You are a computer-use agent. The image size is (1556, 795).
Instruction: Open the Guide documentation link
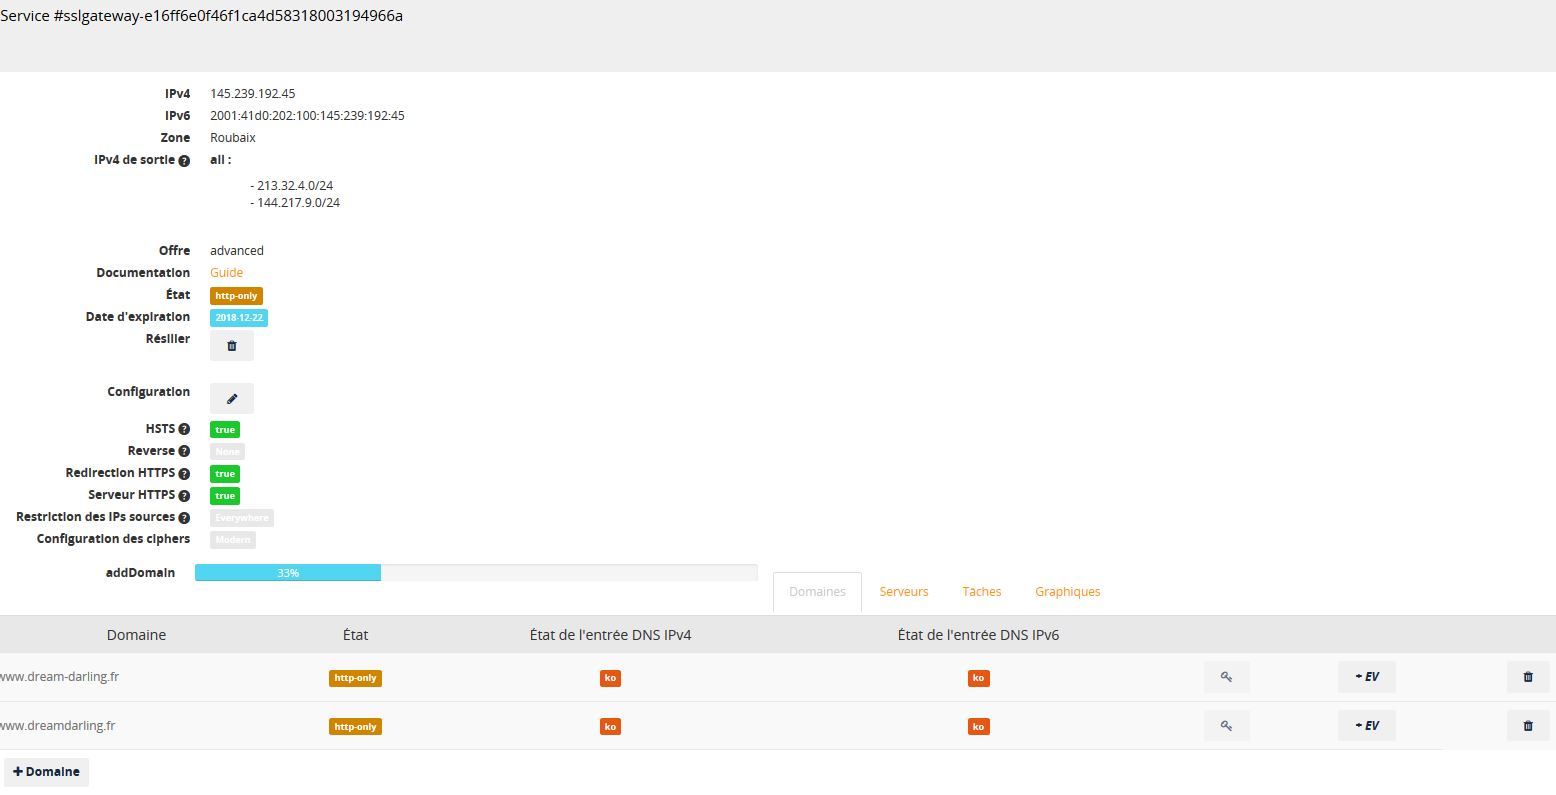tap(226, 273)
